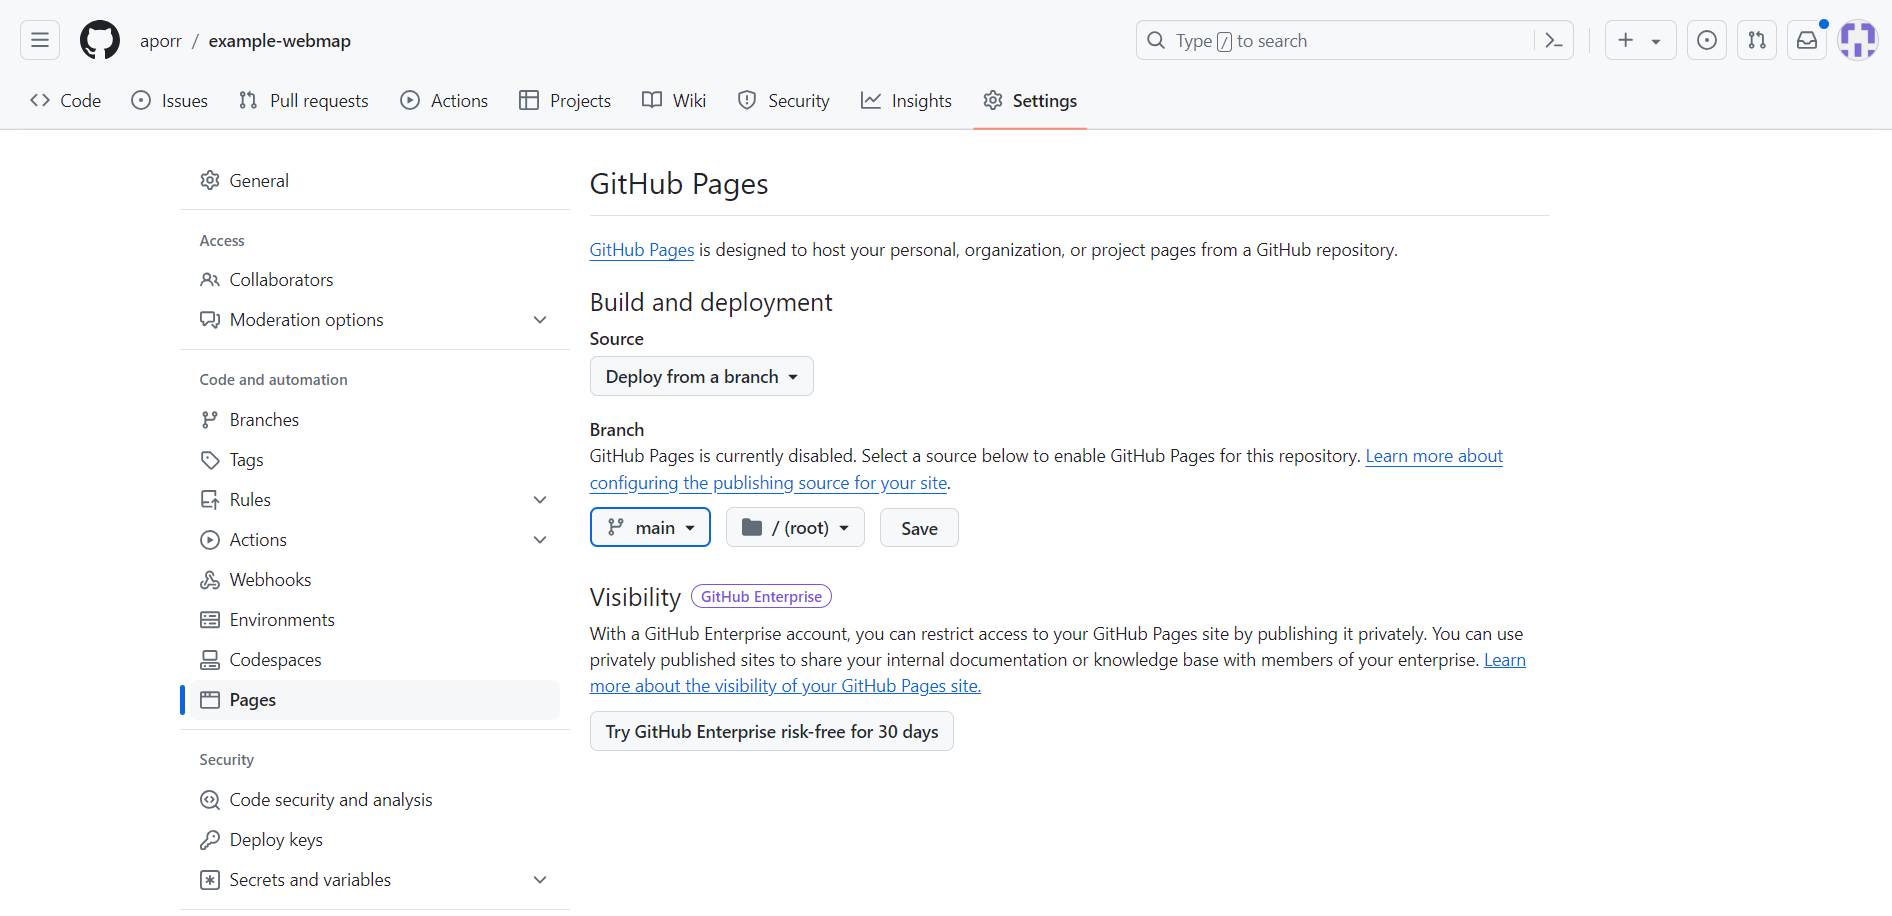Click the asterisk icon beside Secrets and variables
Viewport: 1892px width, 916px height.
210,880
